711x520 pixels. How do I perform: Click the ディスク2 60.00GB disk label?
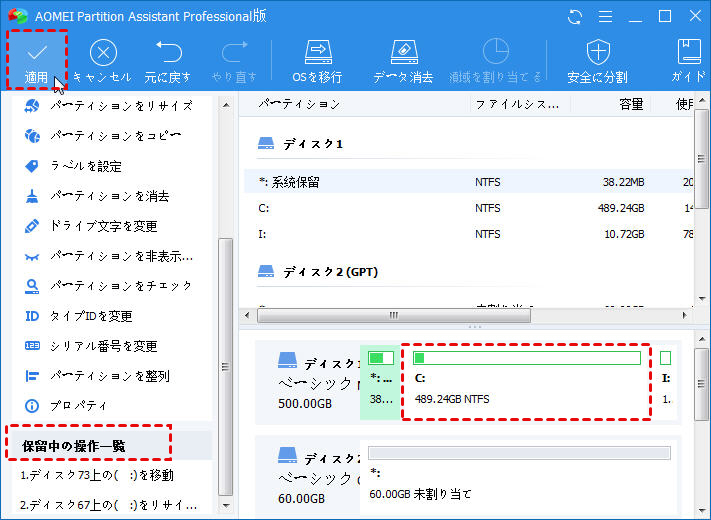click(317, 479)
